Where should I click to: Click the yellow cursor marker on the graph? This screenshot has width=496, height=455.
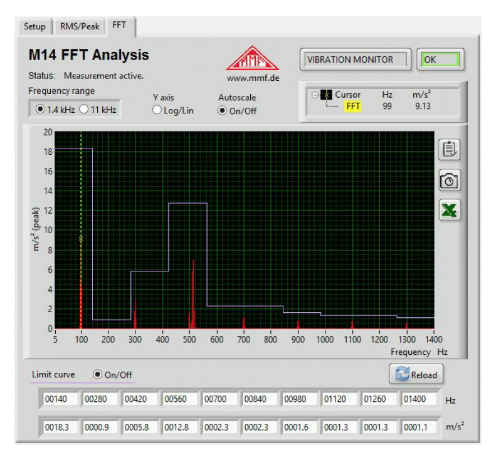point(81,239)
